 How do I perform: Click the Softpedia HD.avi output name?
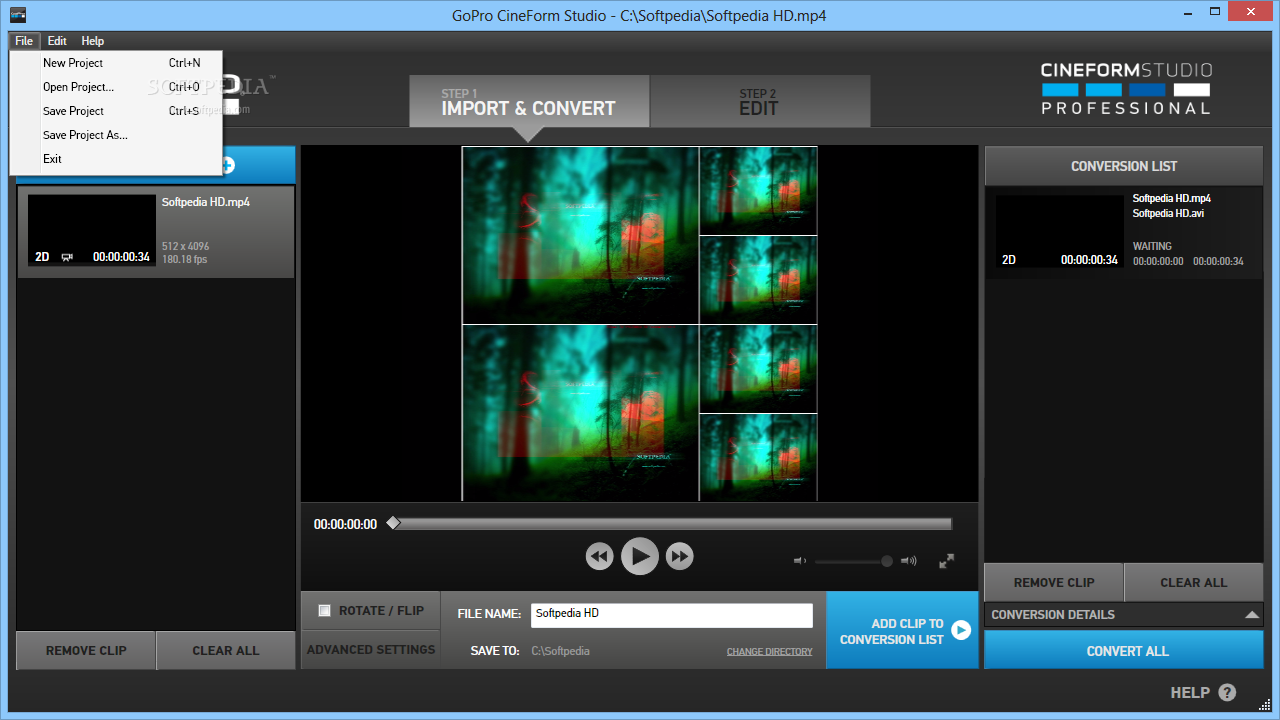pyautogui.click(x=1168, y=214)
